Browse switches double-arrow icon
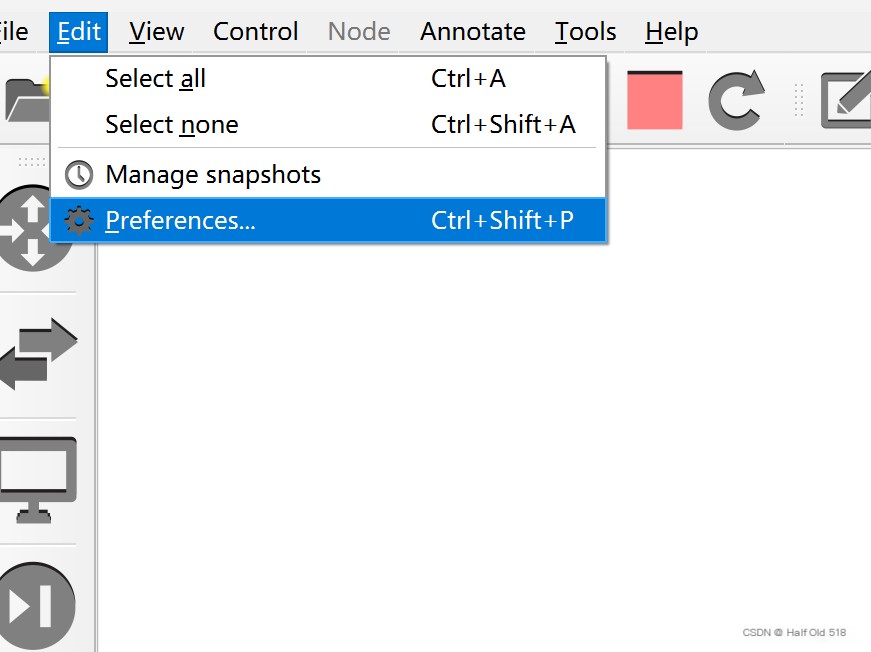871x652 pixels. [38, 354]
